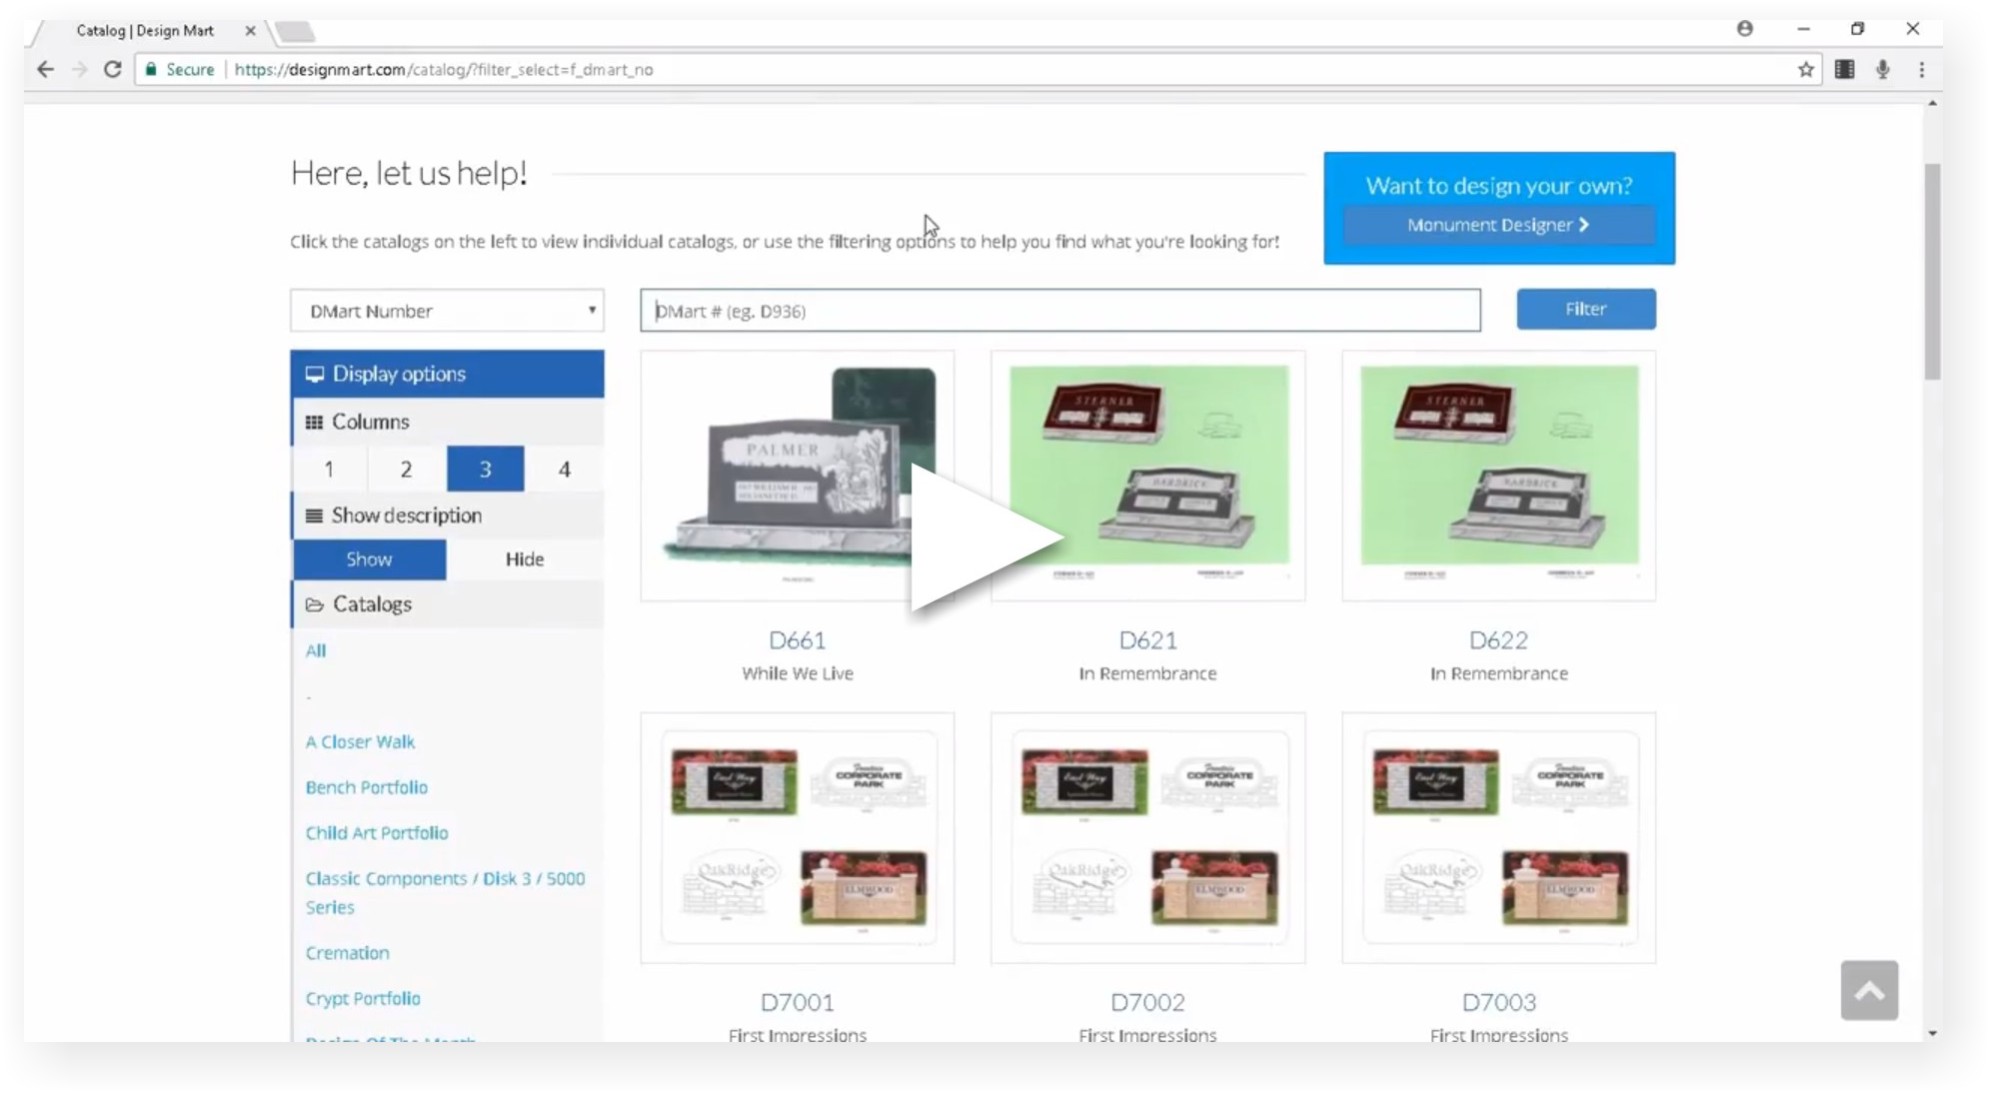Click the scroll-to-top arrow button
This screenshot has width=1991, height=1094.
tap(1870, 990)
